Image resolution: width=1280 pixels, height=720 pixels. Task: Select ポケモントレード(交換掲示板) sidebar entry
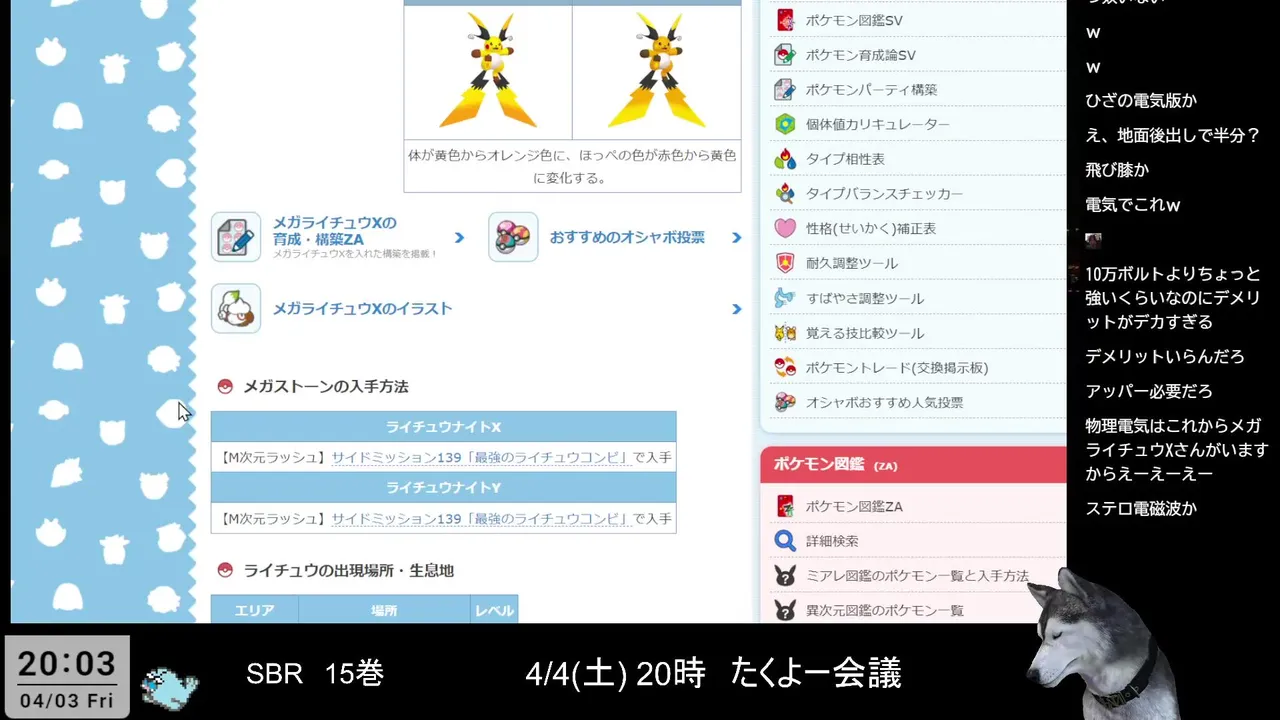tap(897, 367)
